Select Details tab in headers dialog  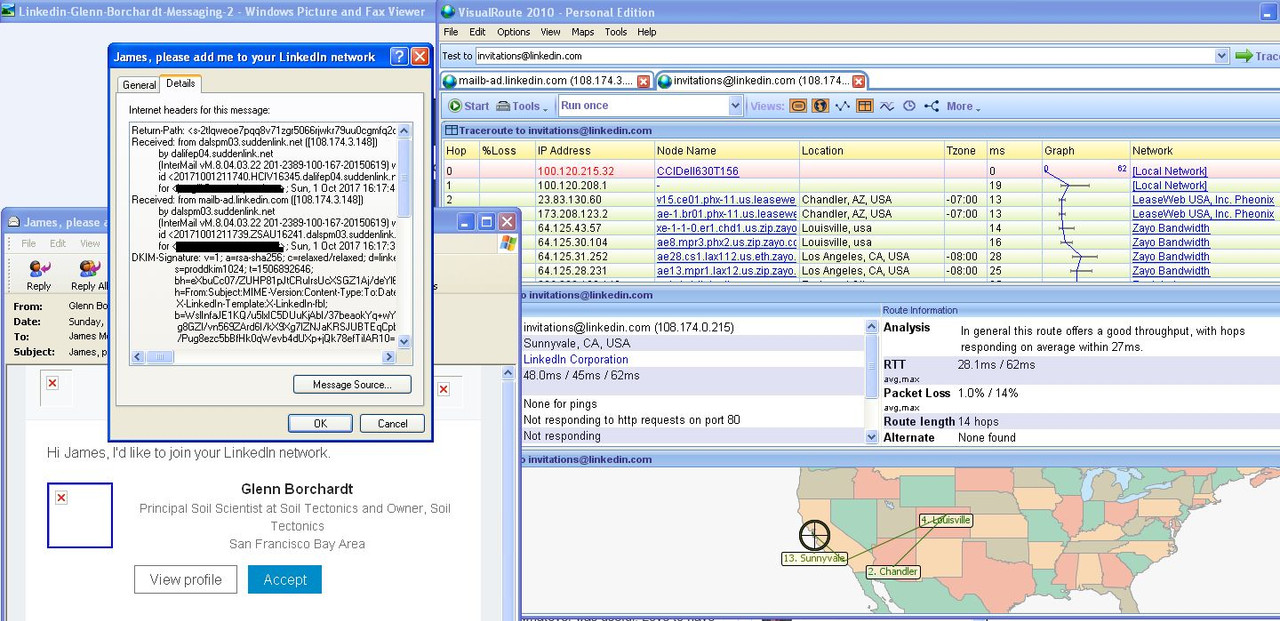pyautogui.click(x=181, y=83)
